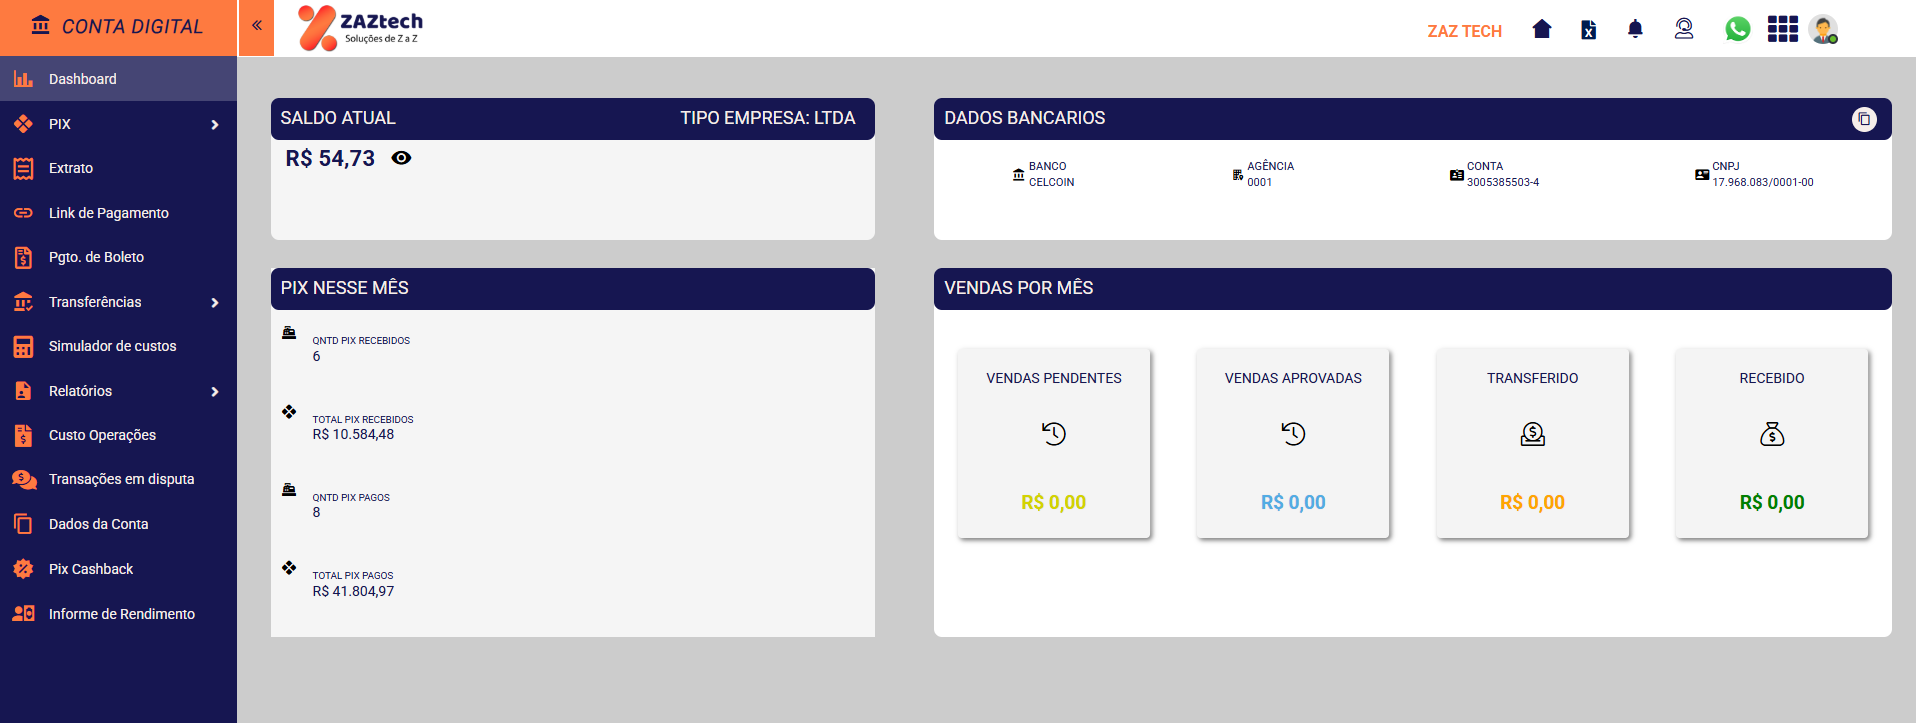Screen dimensions: 1916x723
Task: Click the Transferido money hand icon
Action: (1533, 434)
